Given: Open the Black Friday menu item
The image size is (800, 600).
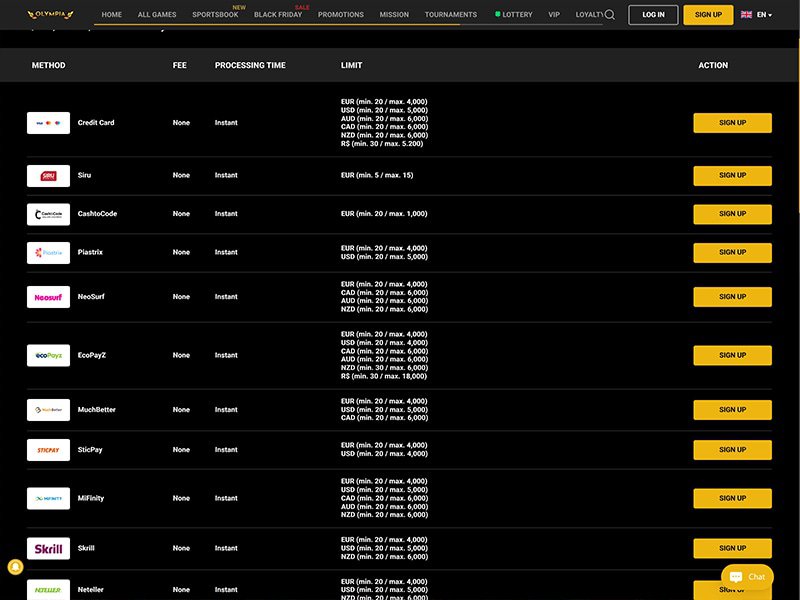Looking at the screenshot, I should click(278, 15).
